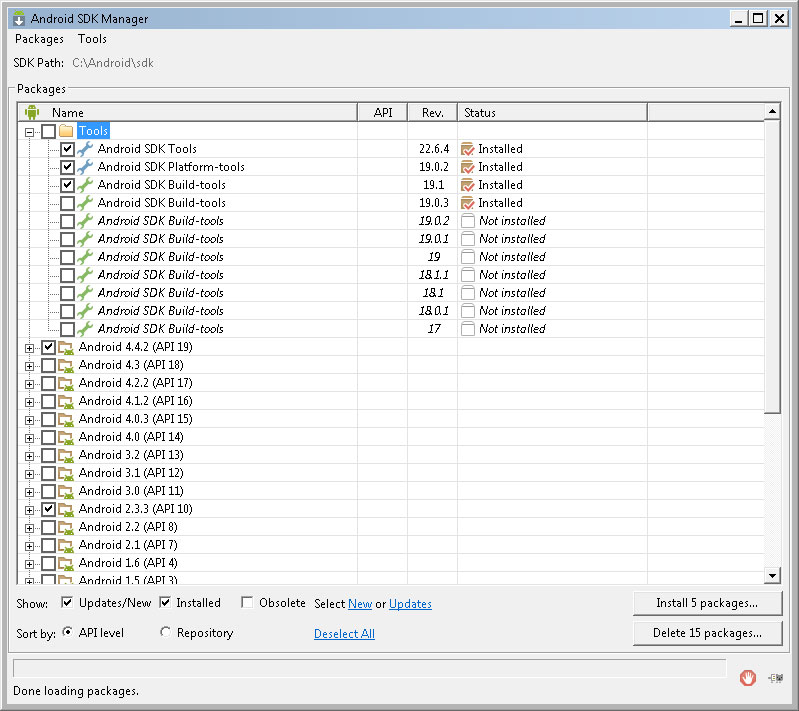Expand the Android 4.3 (API 18) node
The image size is (799, 711).
[x=30, y=365]
